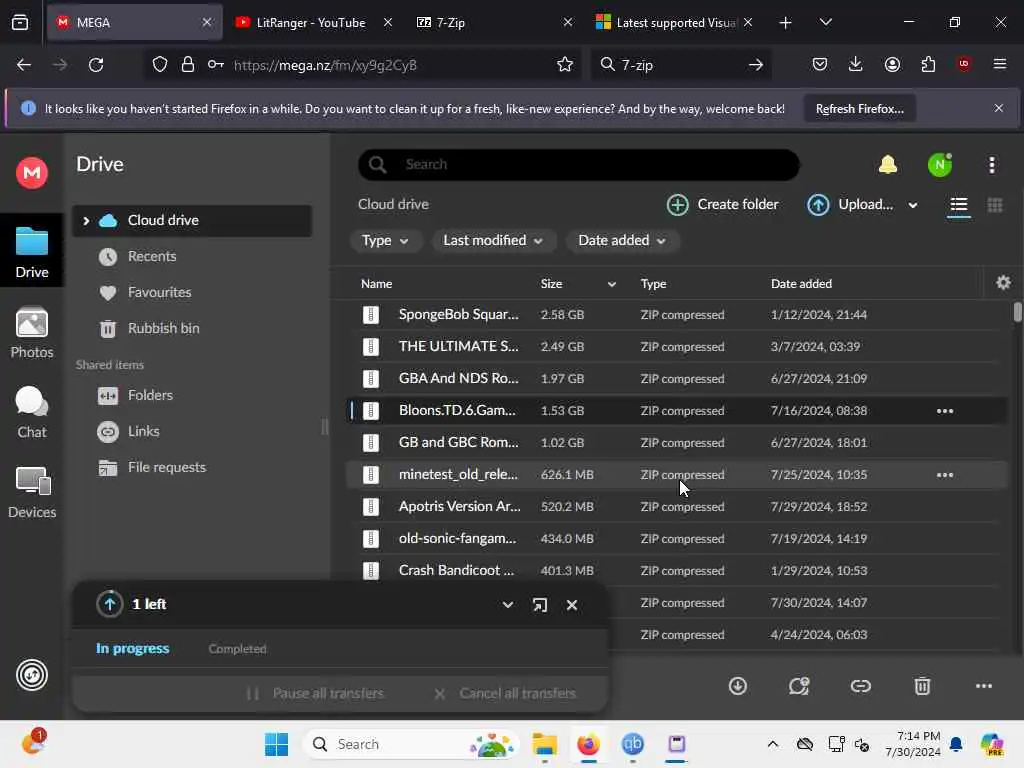Open the Last modified filter dropdown
The height and width of the screenshot is (768, 1024).
pyautogui.click(x=493, y=240)
